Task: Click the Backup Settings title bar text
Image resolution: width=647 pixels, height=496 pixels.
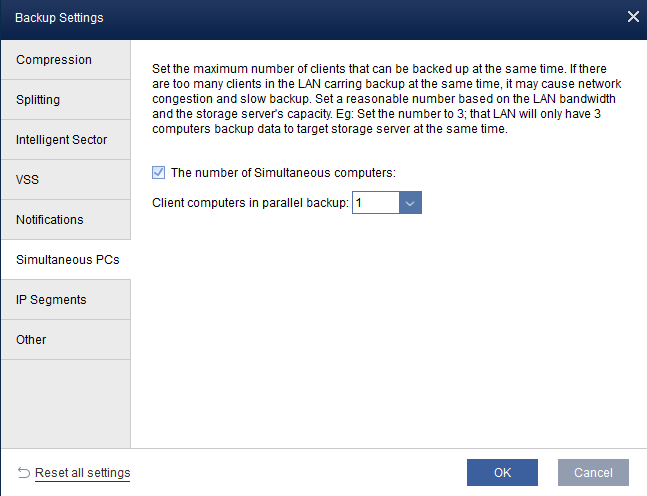Action: click(x=59, y=18)
